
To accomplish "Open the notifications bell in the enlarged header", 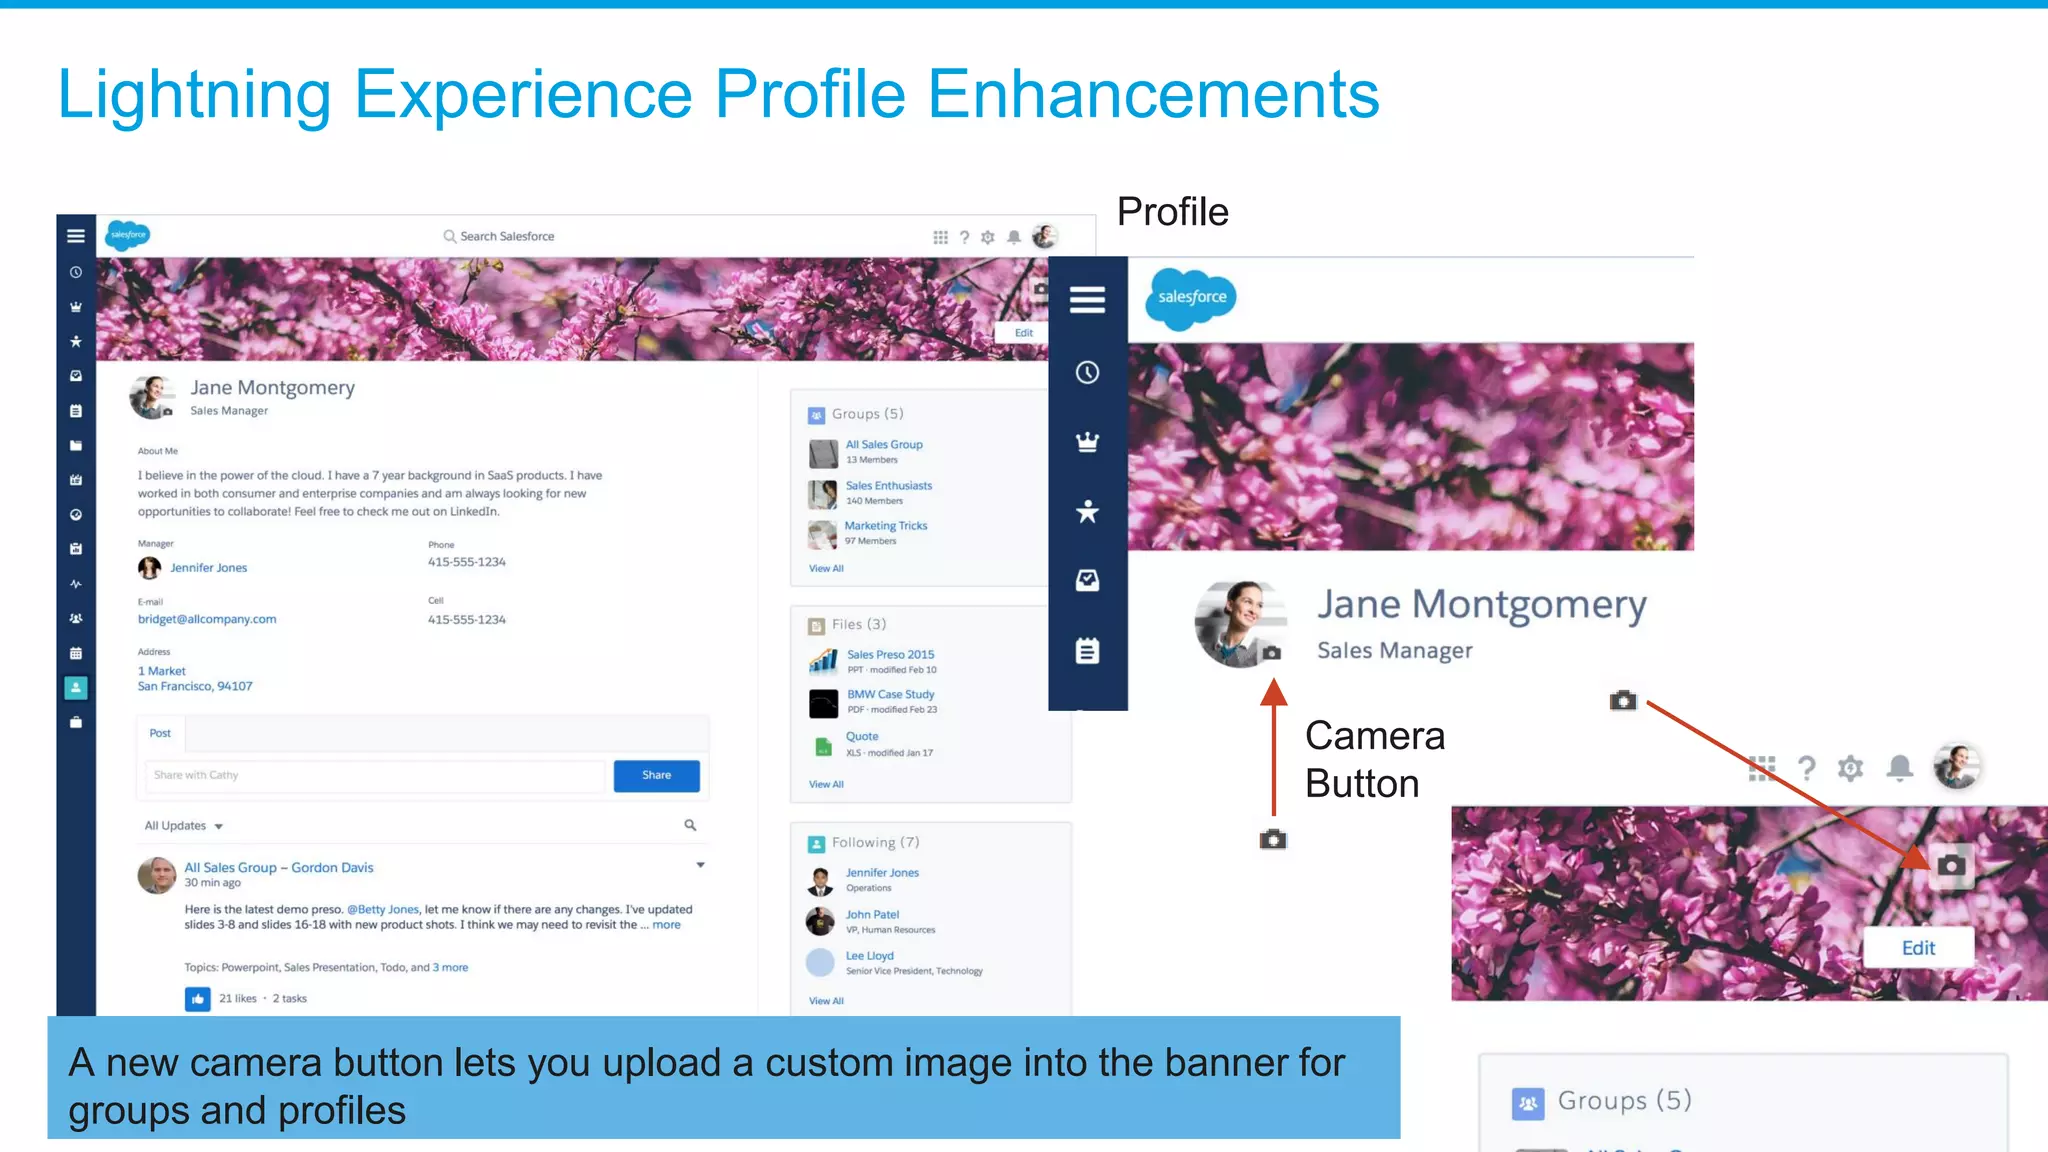I will [1899, 768].
